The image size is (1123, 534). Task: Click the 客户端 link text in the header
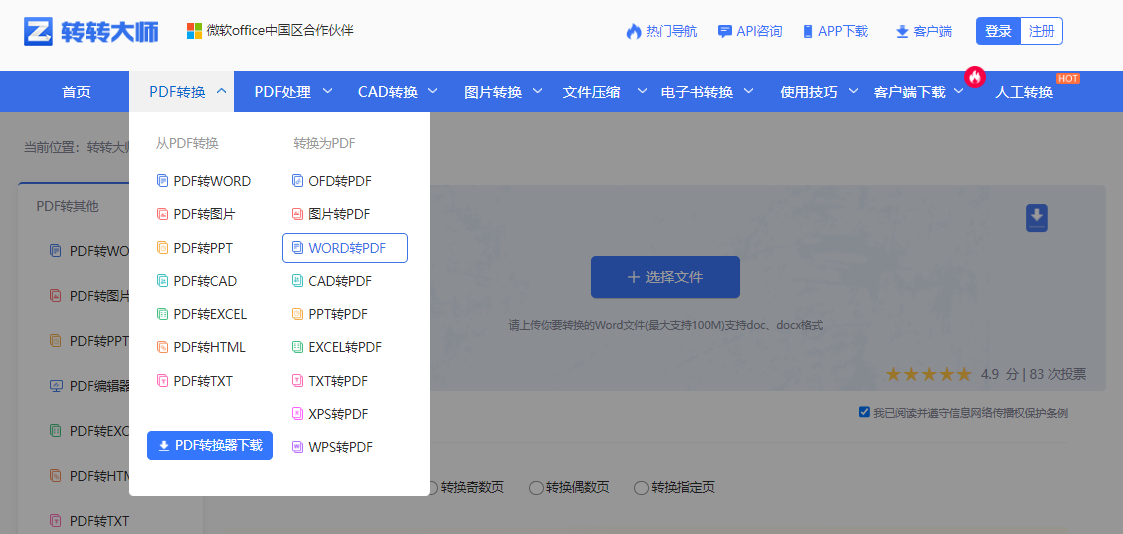932,31
